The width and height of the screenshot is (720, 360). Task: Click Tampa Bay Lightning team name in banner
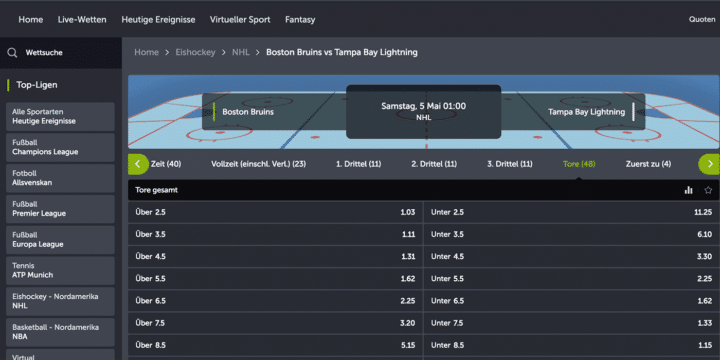pos(586,112)
